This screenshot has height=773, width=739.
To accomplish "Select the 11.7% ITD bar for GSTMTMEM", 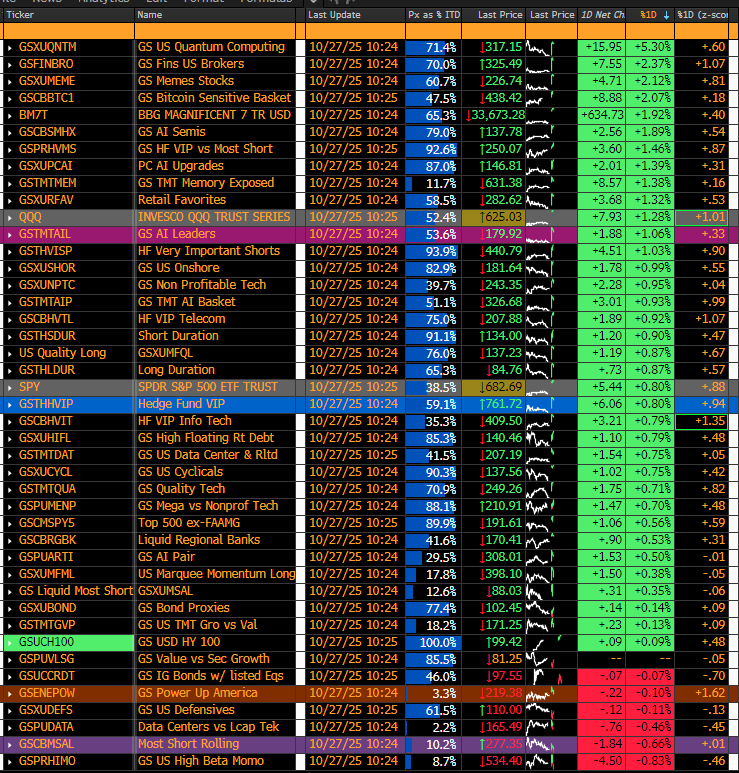I will tap(433, 183).
